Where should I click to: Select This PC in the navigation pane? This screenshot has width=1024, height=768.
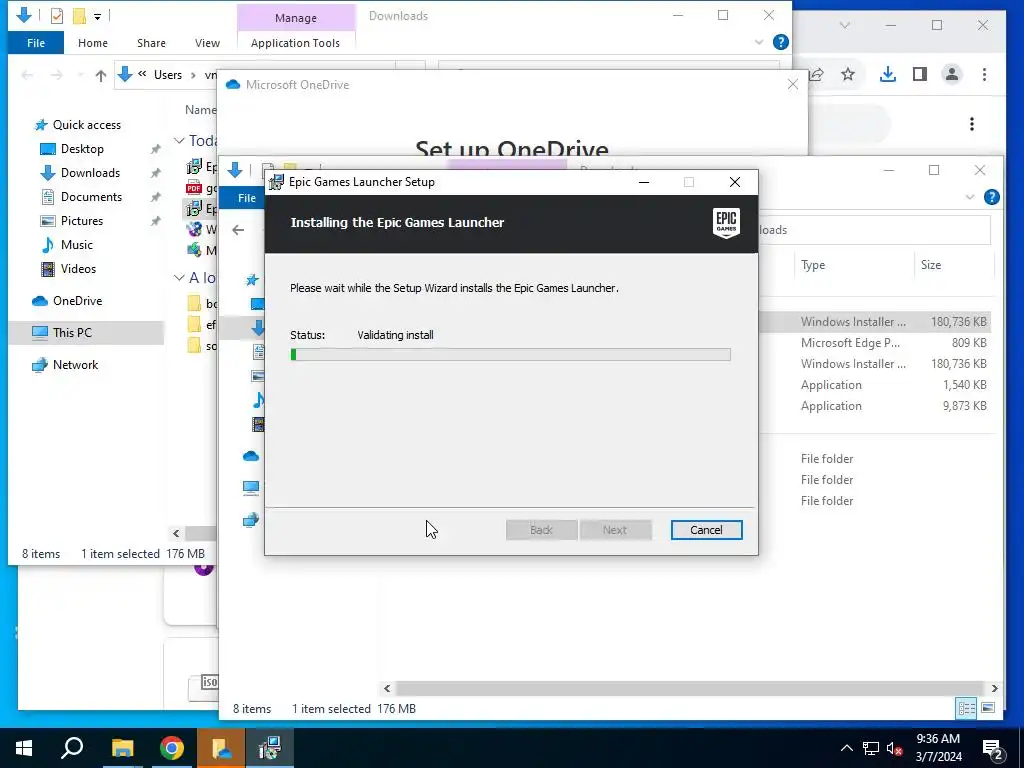[x=72, y=332]
